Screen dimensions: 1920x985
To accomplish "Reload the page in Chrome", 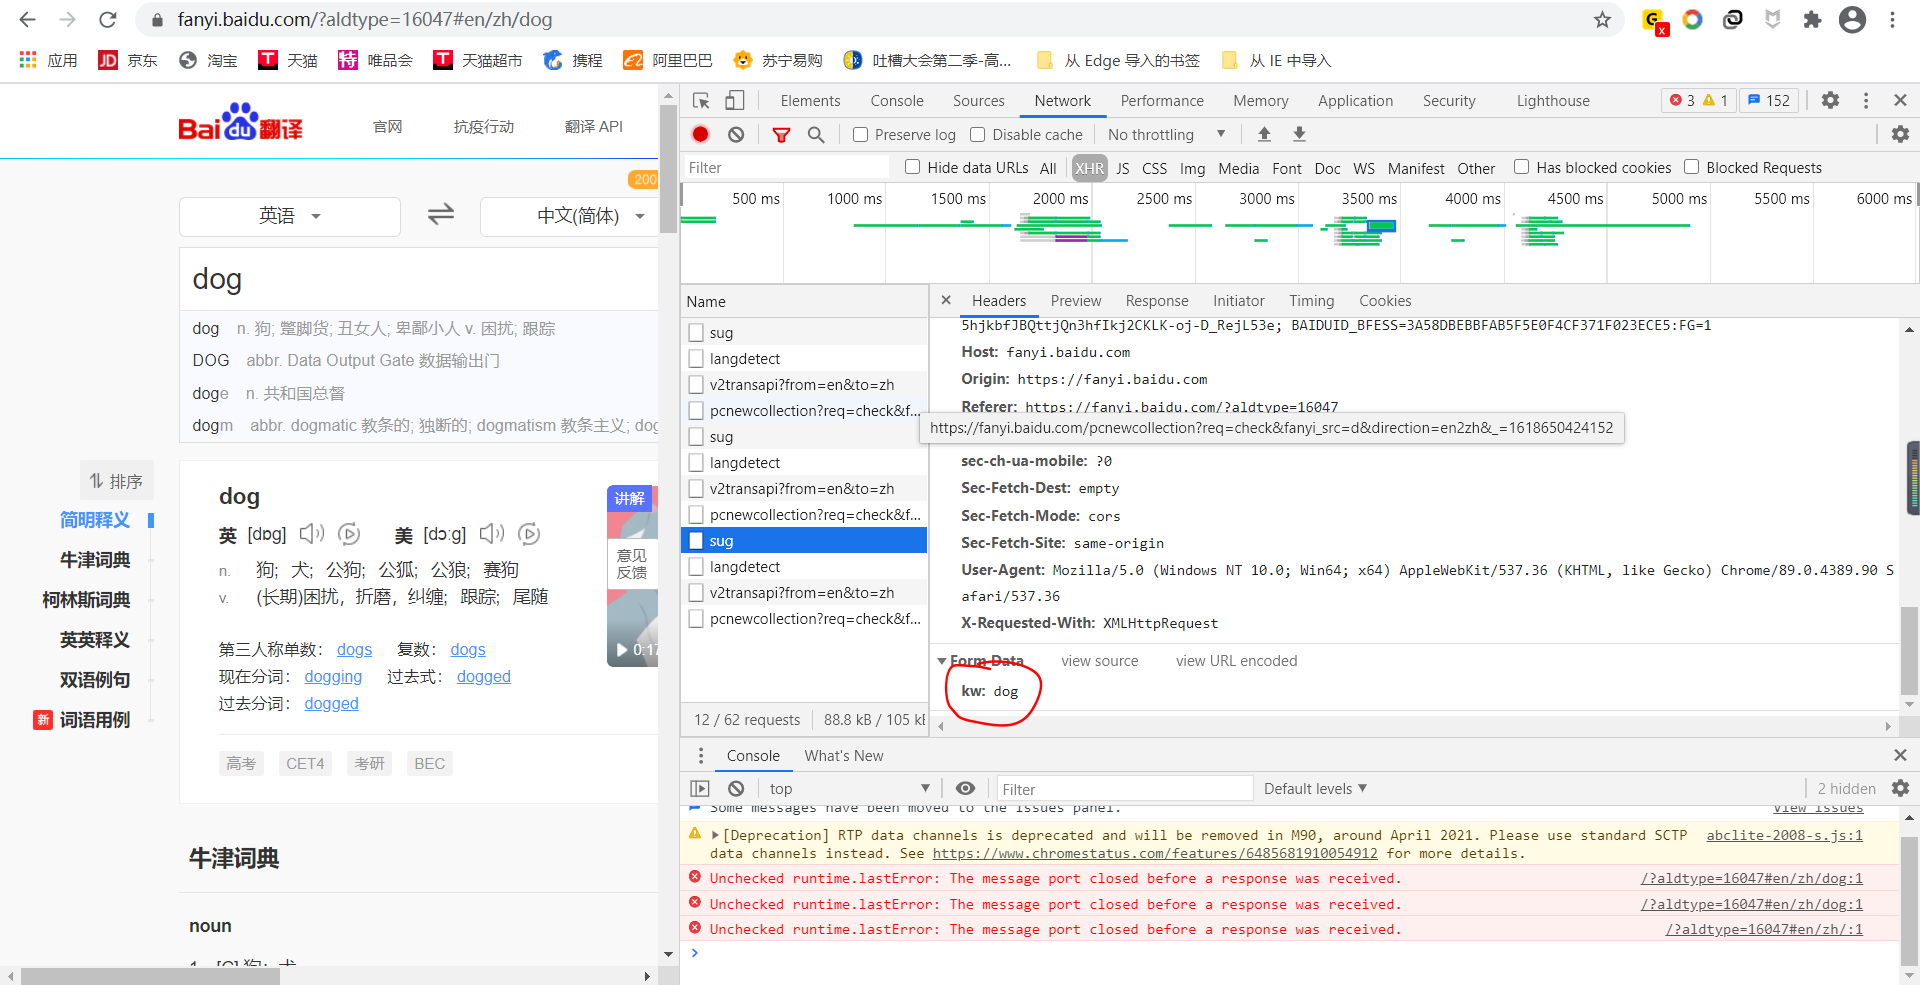I will click(x=108, y=20).
